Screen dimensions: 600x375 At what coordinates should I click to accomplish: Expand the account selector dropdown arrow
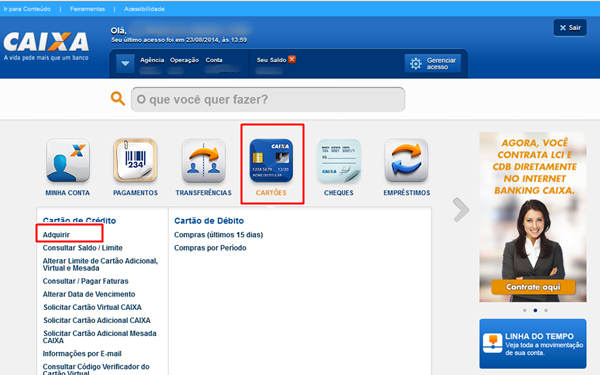pyautogui.click(x=125, y=64)
